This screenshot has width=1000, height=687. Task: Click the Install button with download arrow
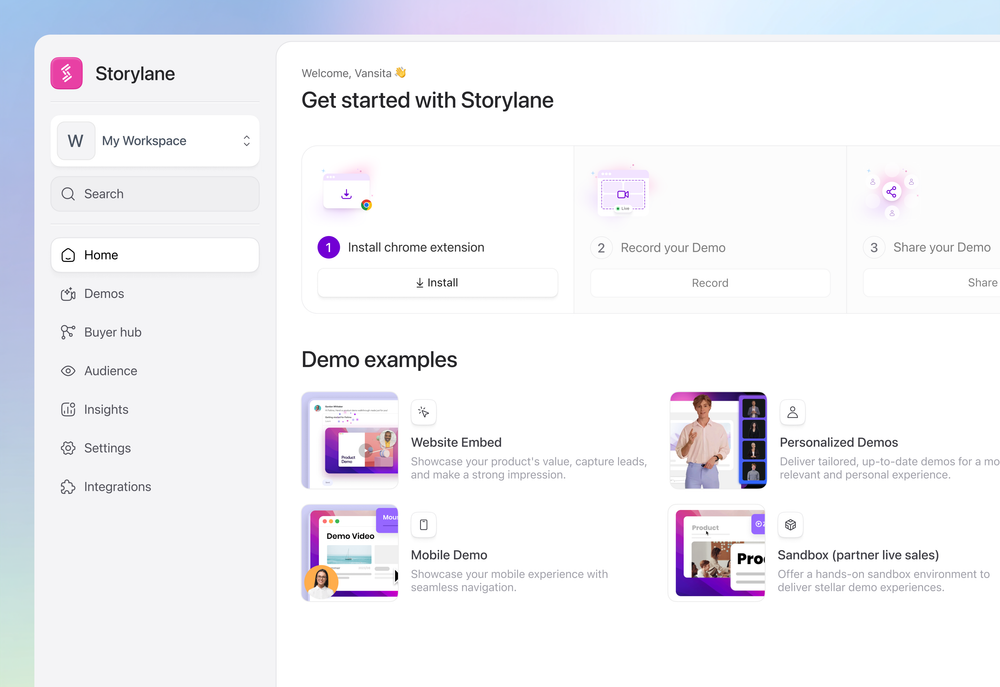(438, 283)
